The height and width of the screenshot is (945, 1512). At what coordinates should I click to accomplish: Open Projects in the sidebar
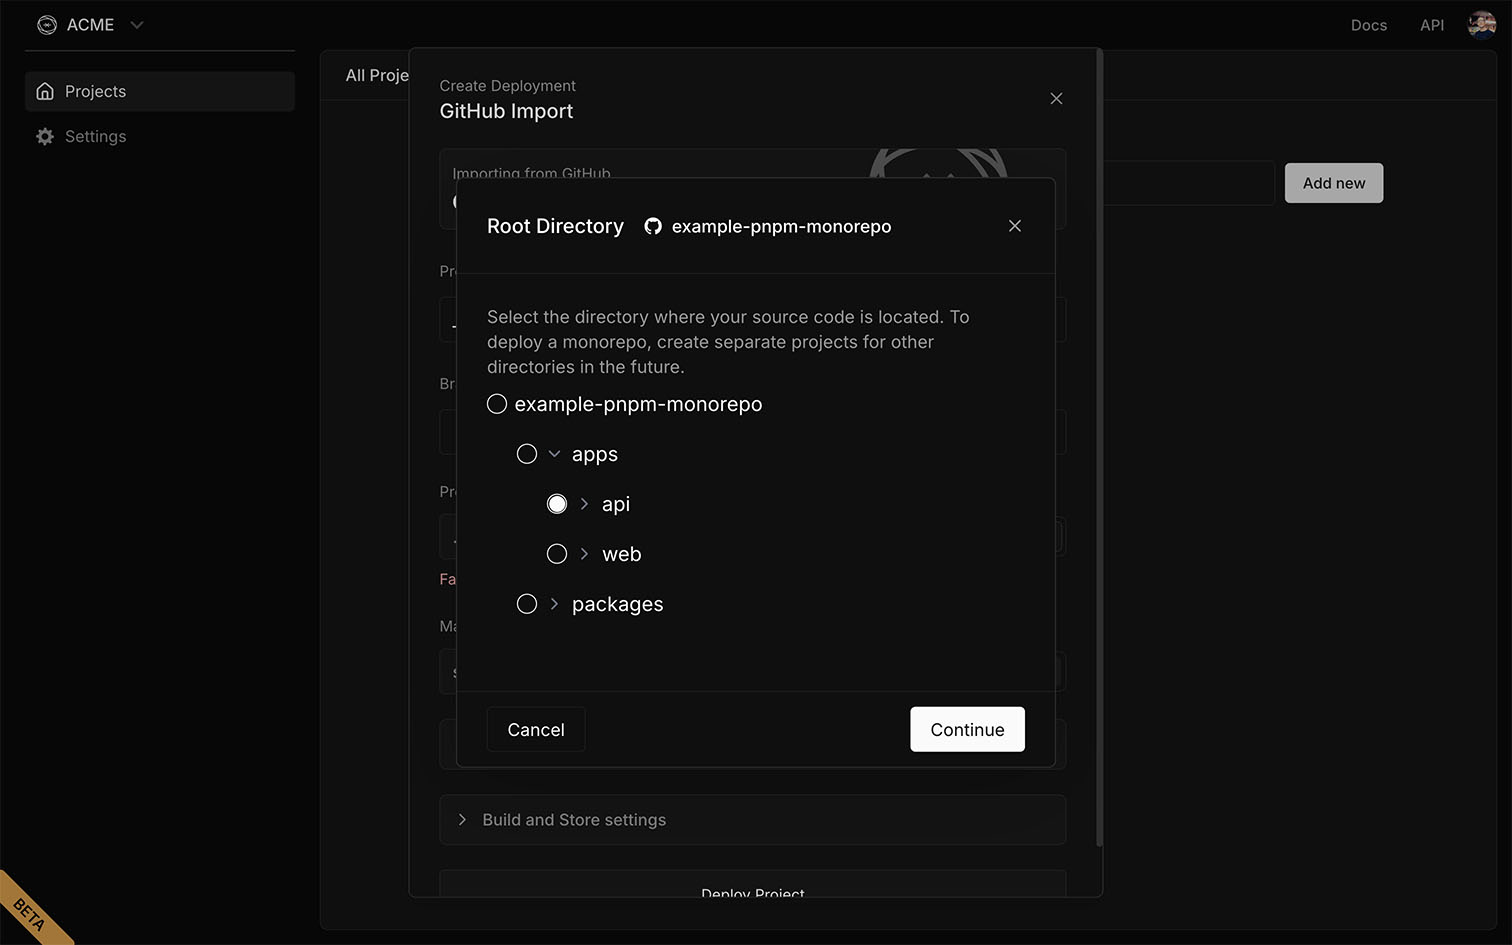pyautogui.click(x=95, y=90)
